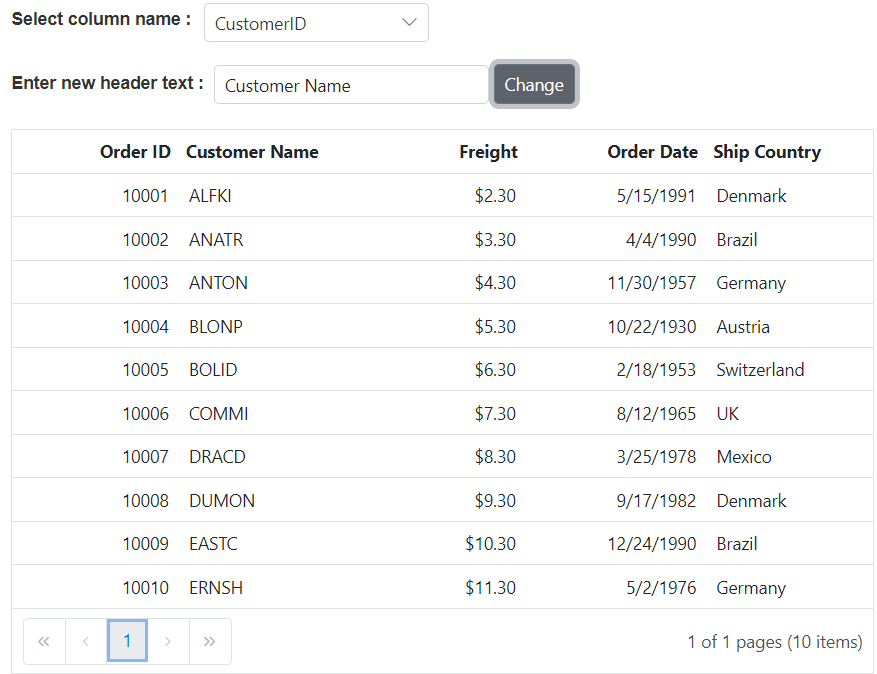877x674 pixels.
Task: Click Germany in row 10010
Action: pyautogui.click(x=751, y=588)
